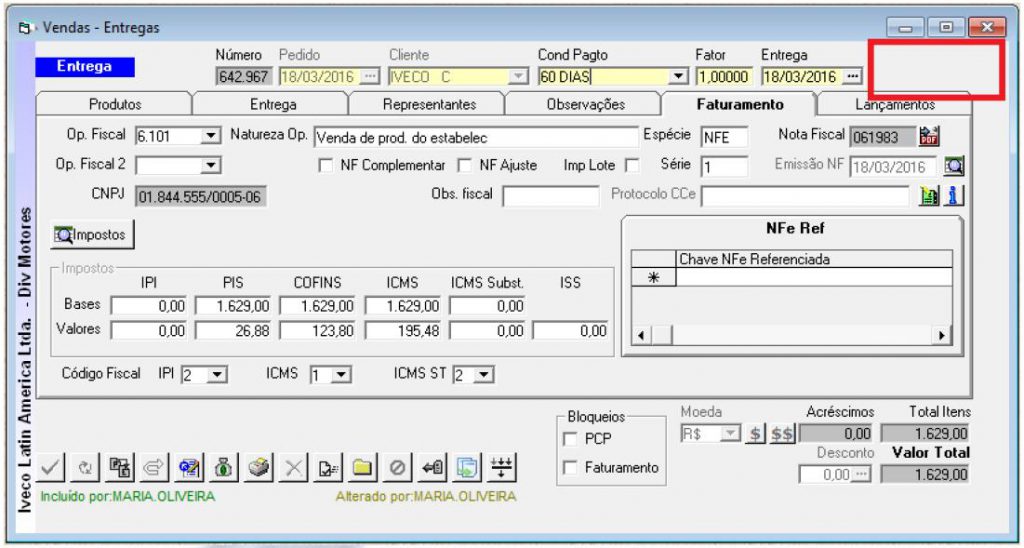Open the Código Fiscal ICMS ST dropdown
This screenshot has width=1024, height=548.
pos(485,374)
